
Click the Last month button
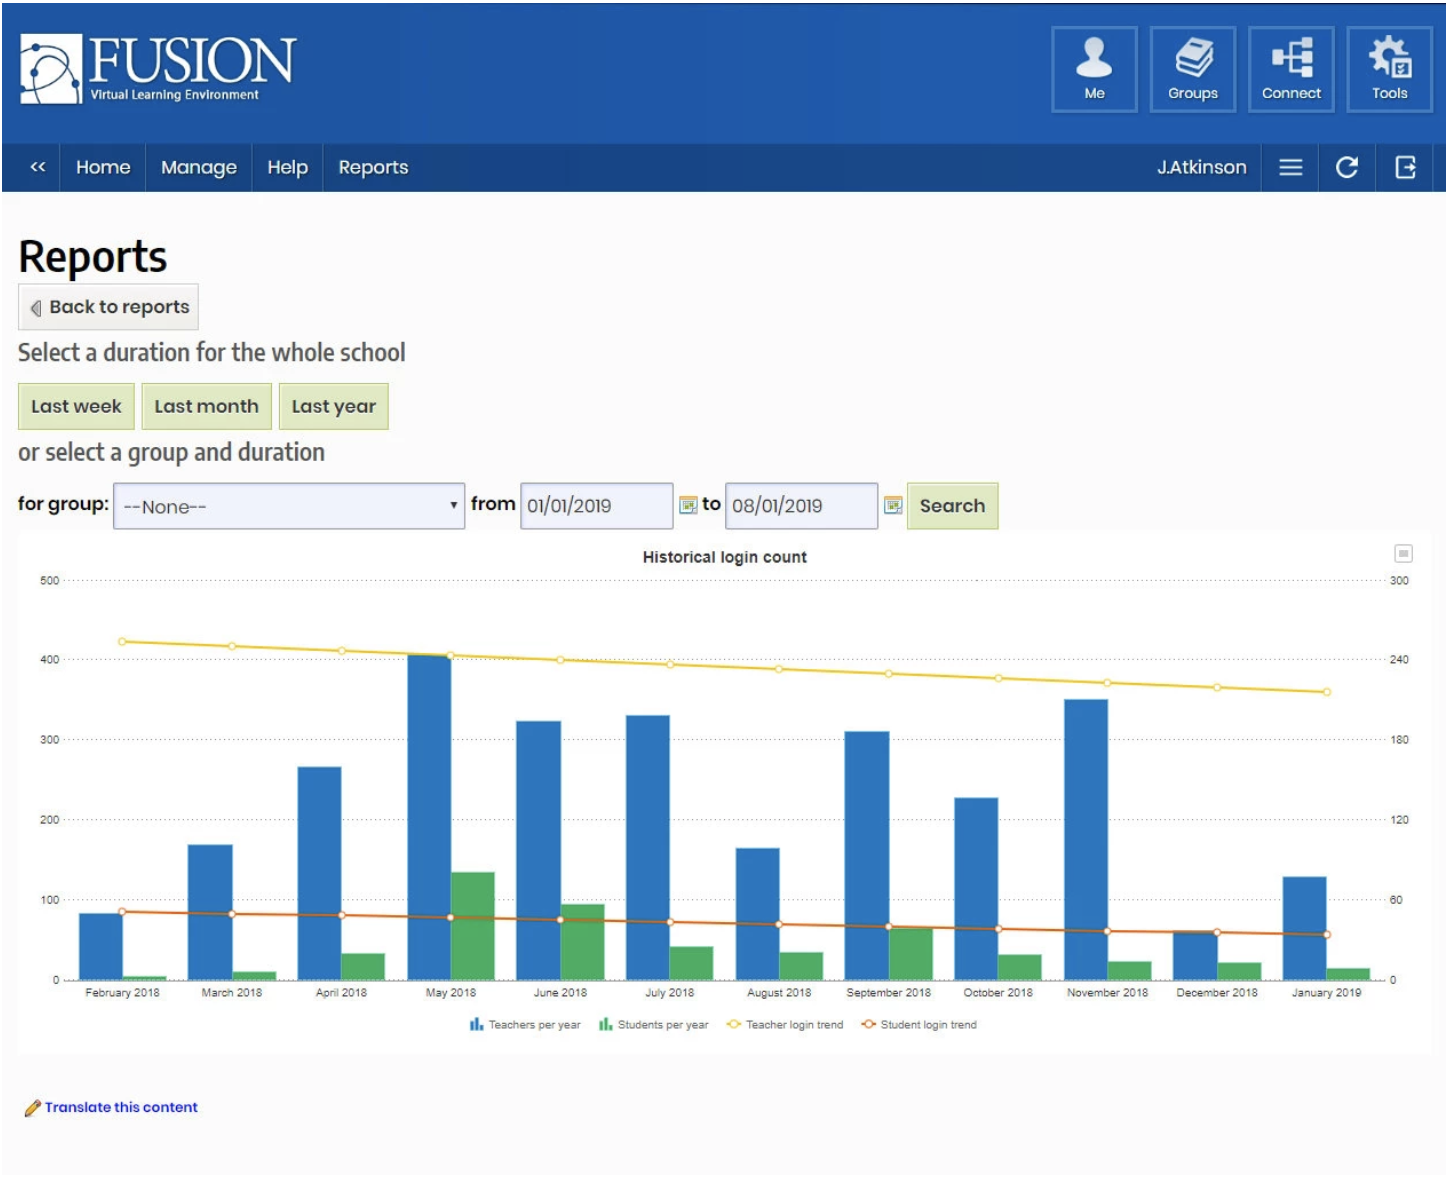click(206, 407)
